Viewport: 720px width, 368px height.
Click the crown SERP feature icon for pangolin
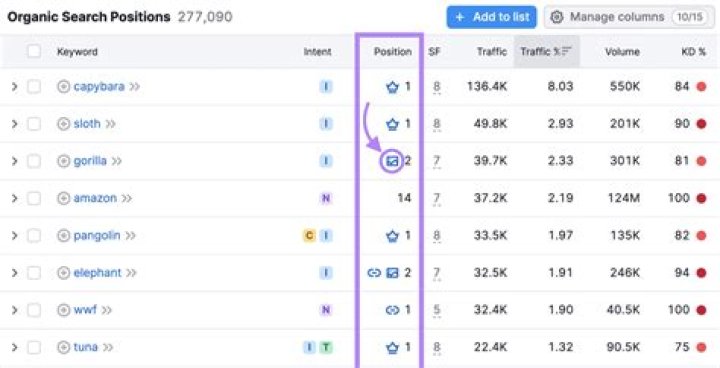coord(392,236)
